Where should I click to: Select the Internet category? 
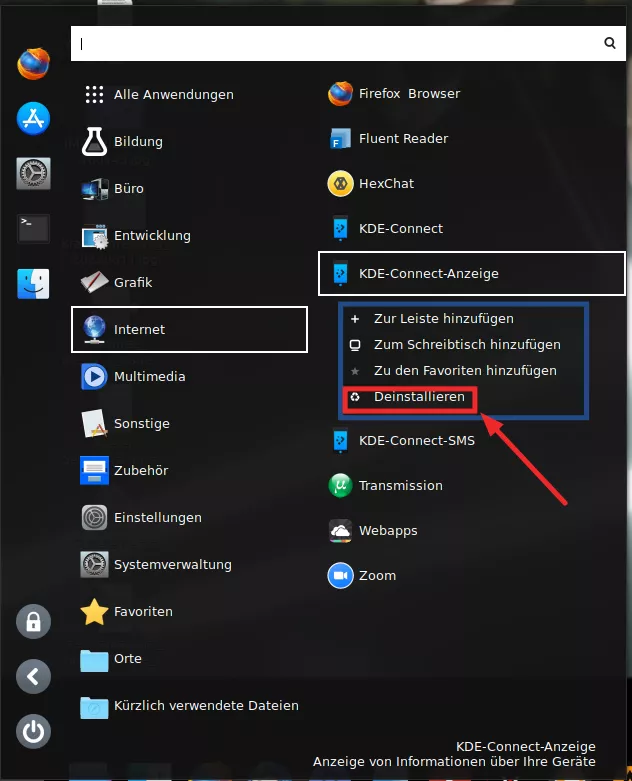(x=189, y=329)
